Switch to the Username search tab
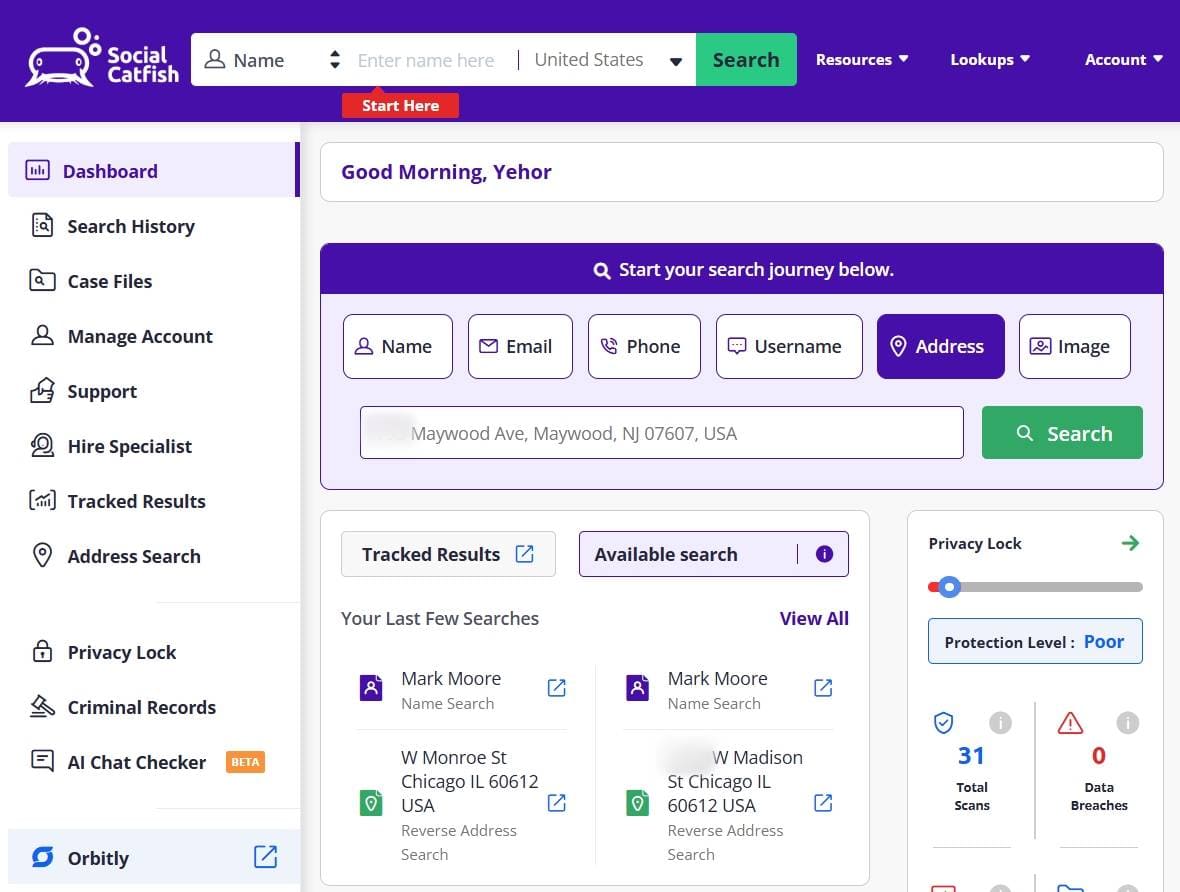 click(x=789, y=346)
